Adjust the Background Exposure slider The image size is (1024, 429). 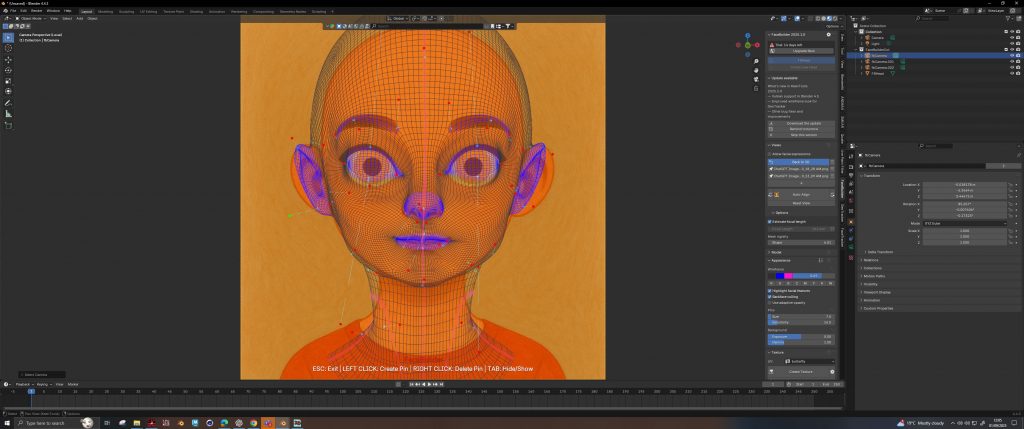(x=799, y=336)
